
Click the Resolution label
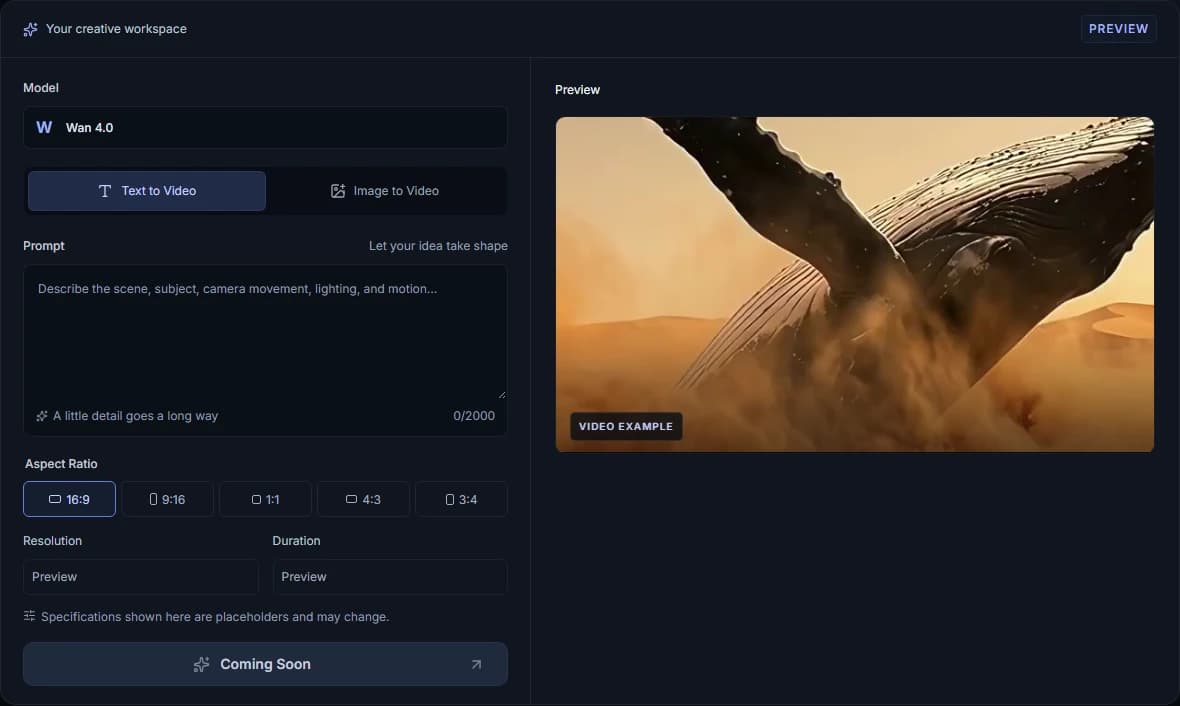[53, 540]
